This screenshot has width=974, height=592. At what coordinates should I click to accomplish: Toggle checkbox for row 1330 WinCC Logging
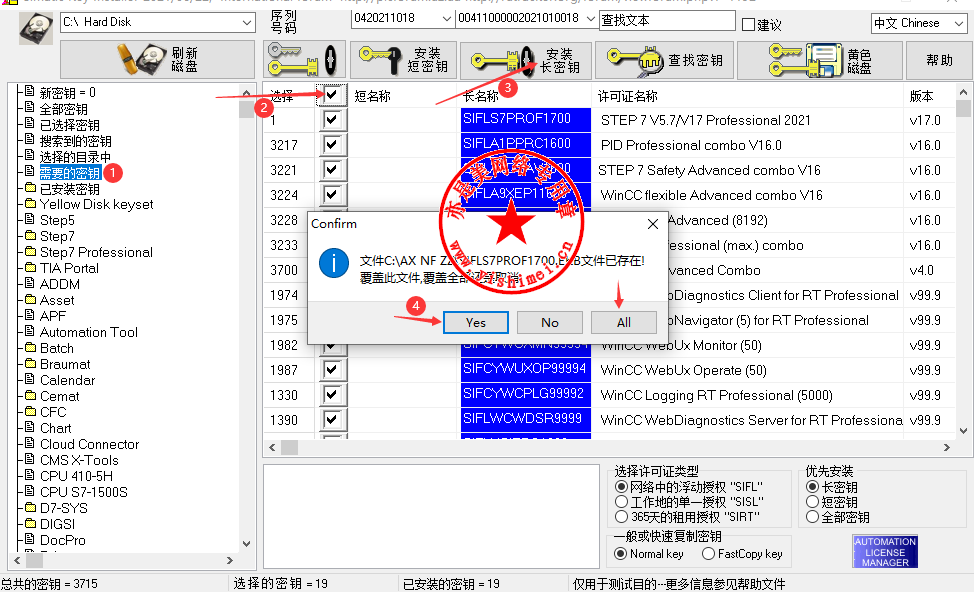[332, 394]
